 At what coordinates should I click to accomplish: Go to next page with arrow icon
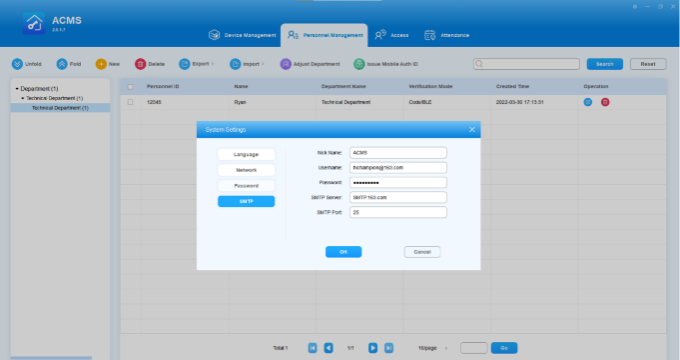(373, 348)
